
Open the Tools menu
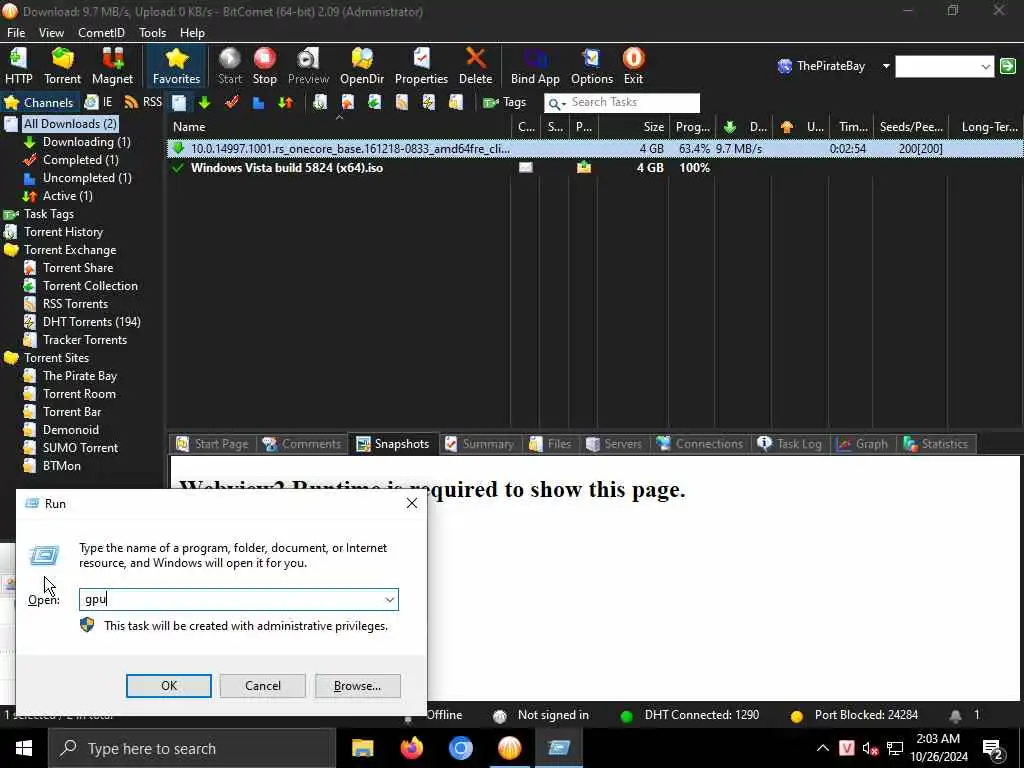pyautogui.click(x=153, y=33)
